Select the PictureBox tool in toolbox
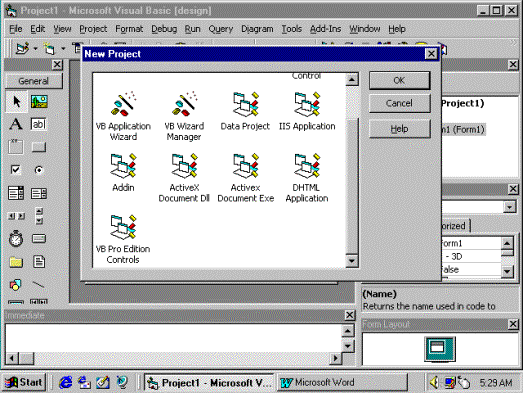Screen dimensions: 523x393 tap(39, 101)
